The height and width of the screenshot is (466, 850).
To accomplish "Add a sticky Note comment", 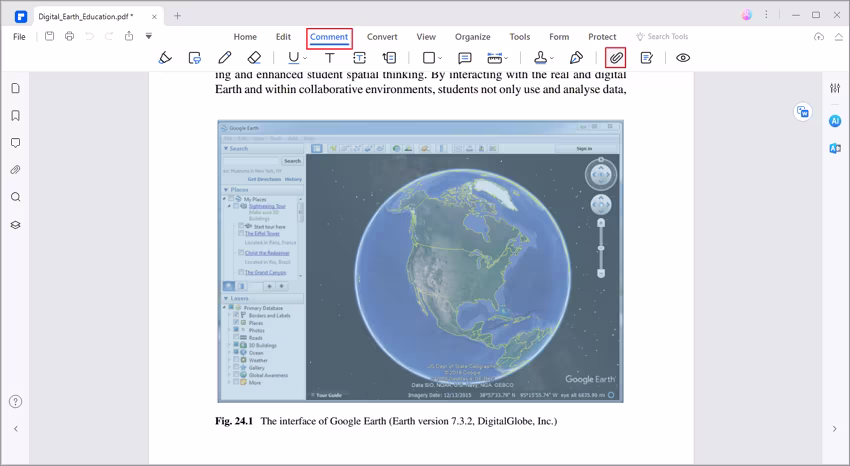I will pos(465,57).
